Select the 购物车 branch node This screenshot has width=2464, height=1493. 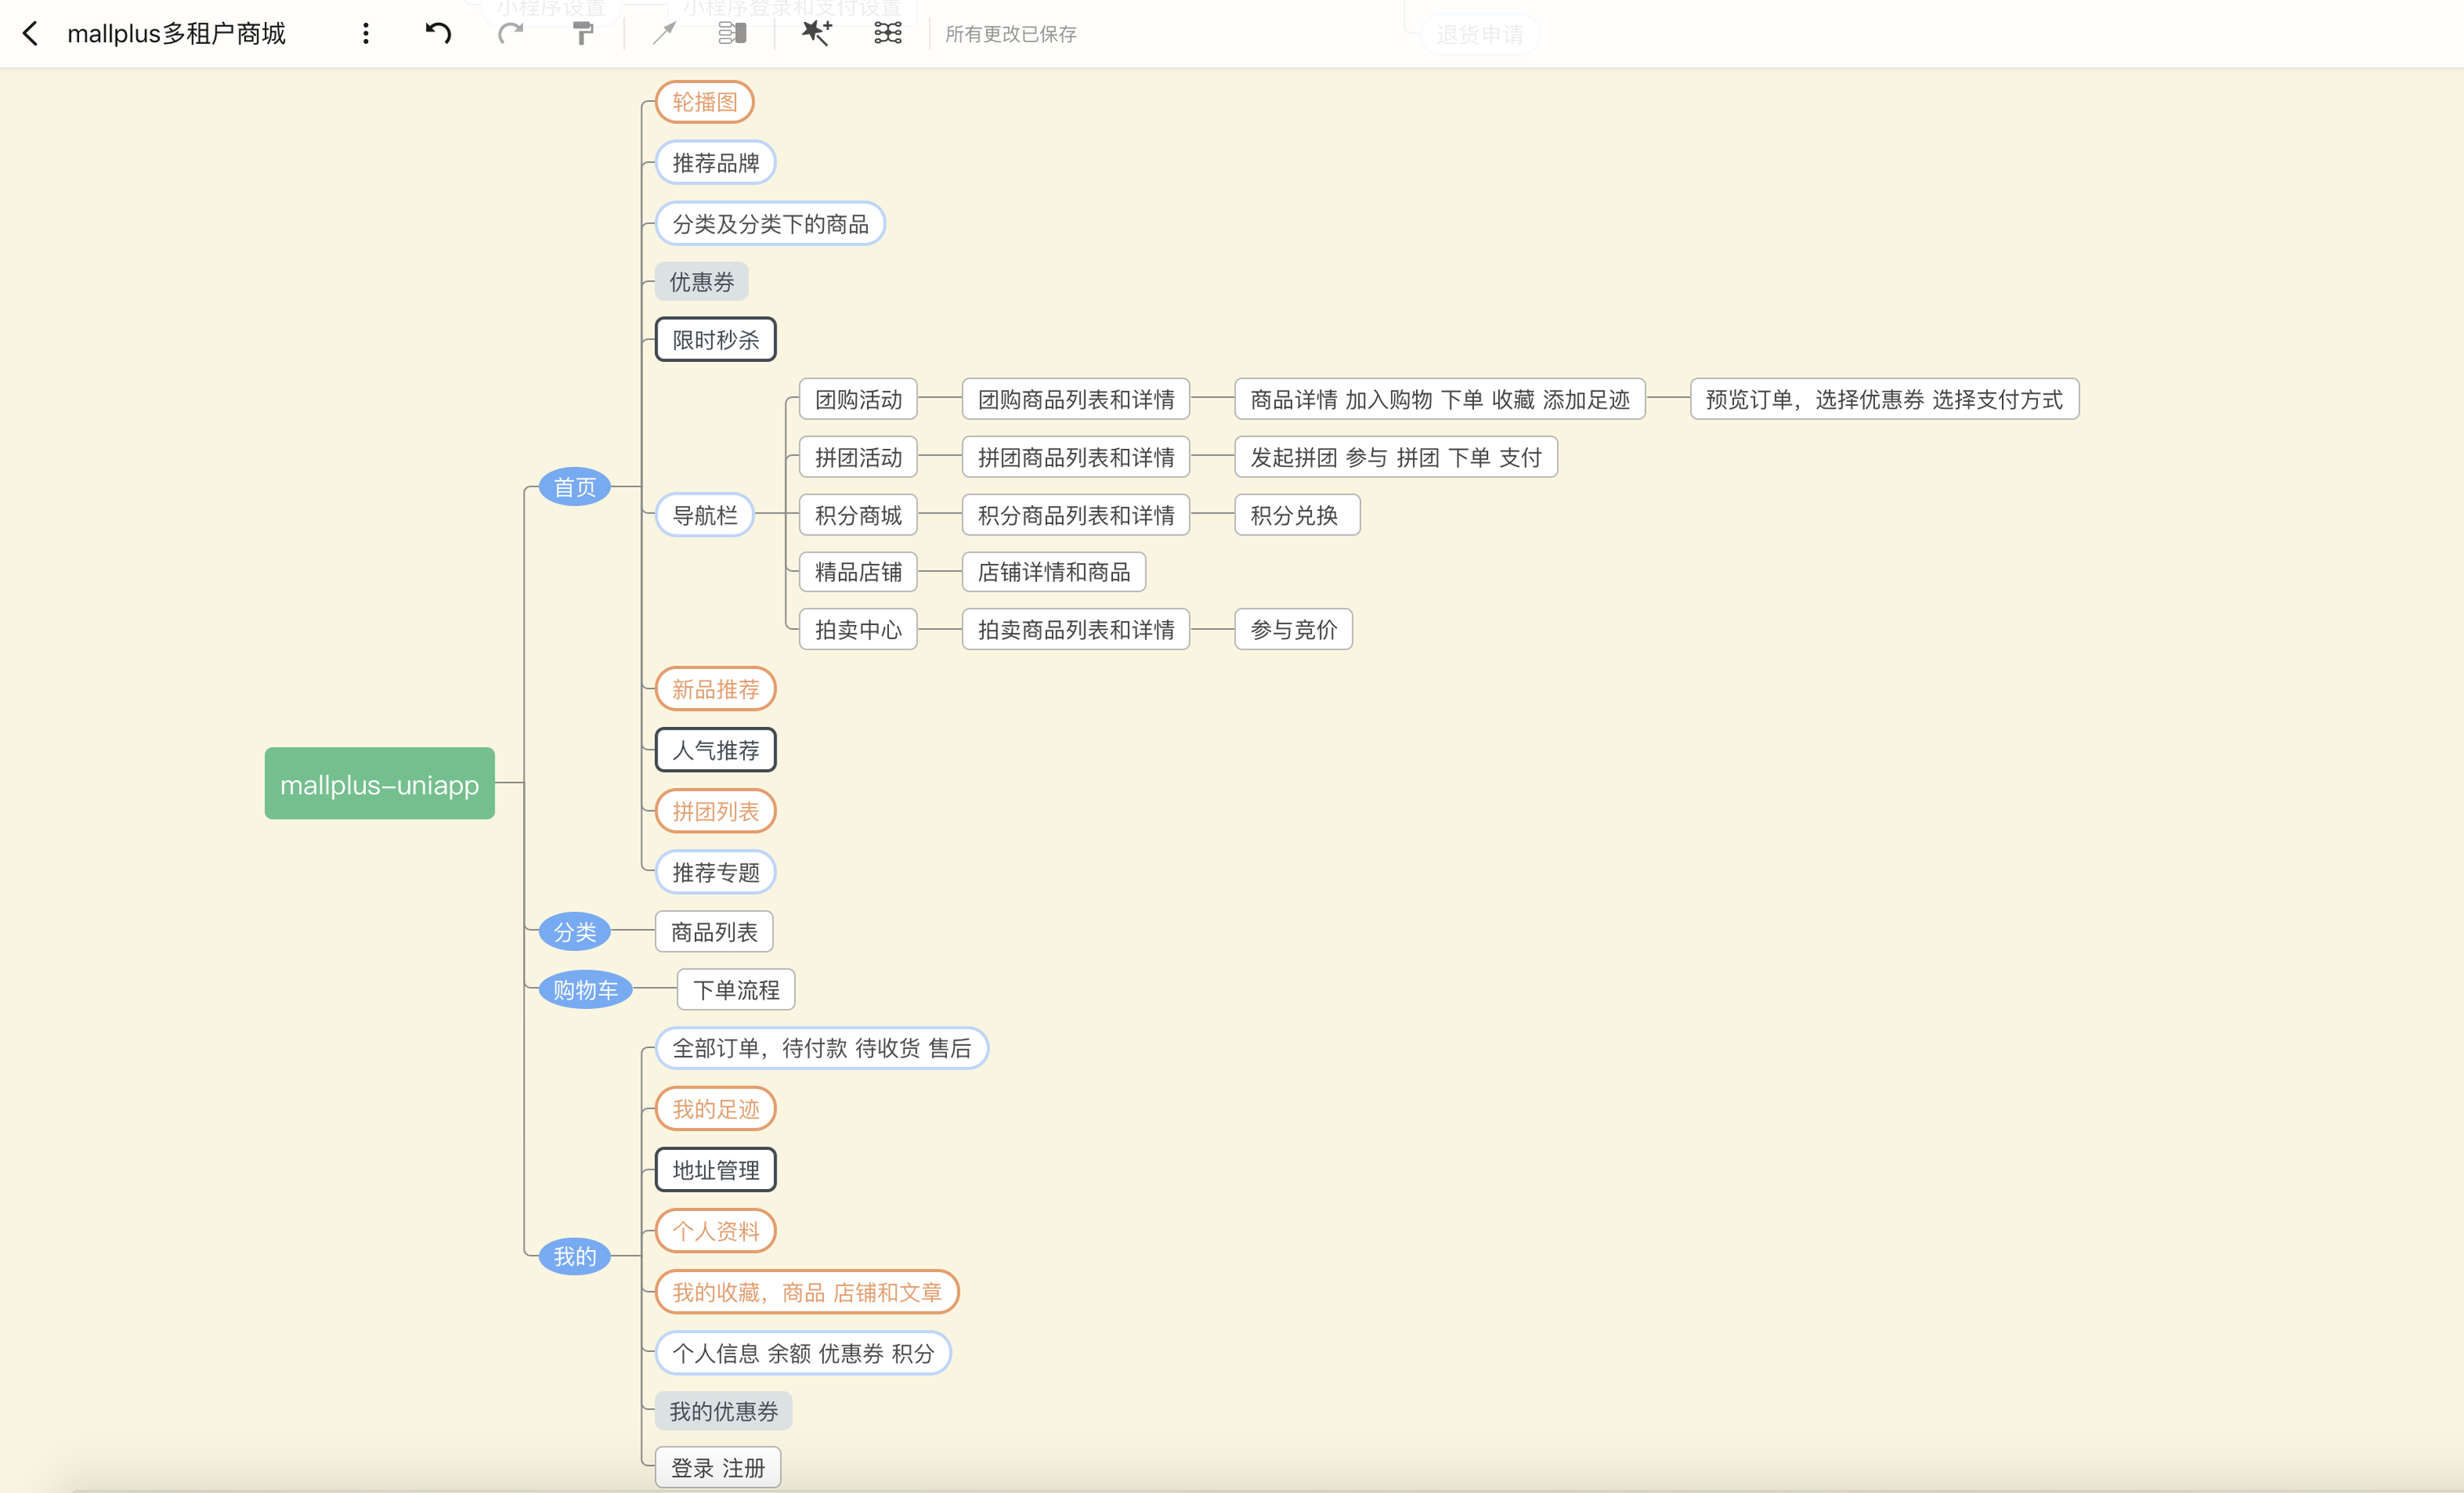pyautogui.click(x=585, y=990)
